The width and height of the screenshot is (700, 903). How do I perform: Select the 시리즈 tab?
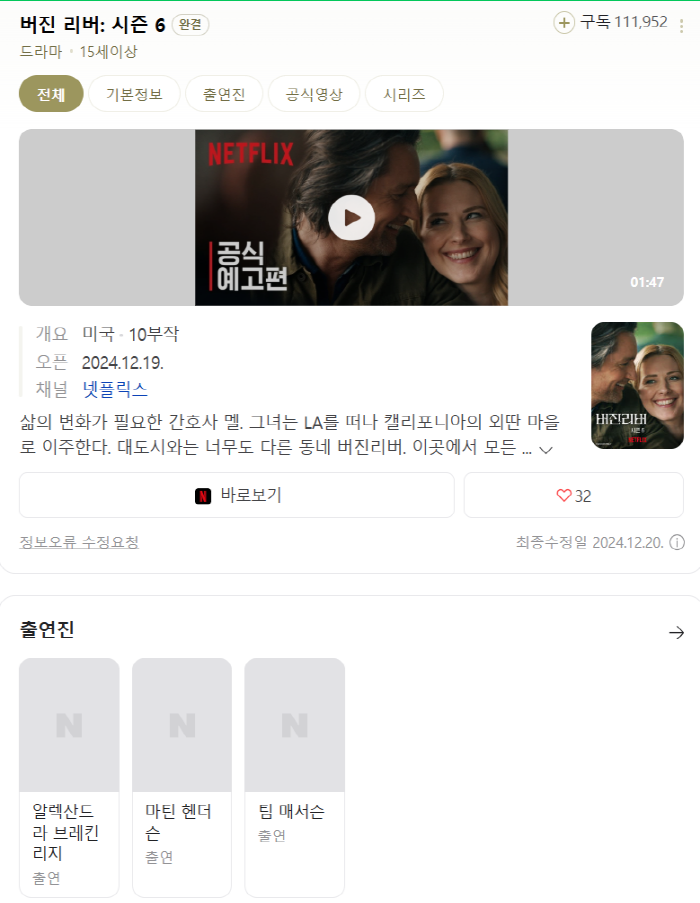(x=404, y=95)
